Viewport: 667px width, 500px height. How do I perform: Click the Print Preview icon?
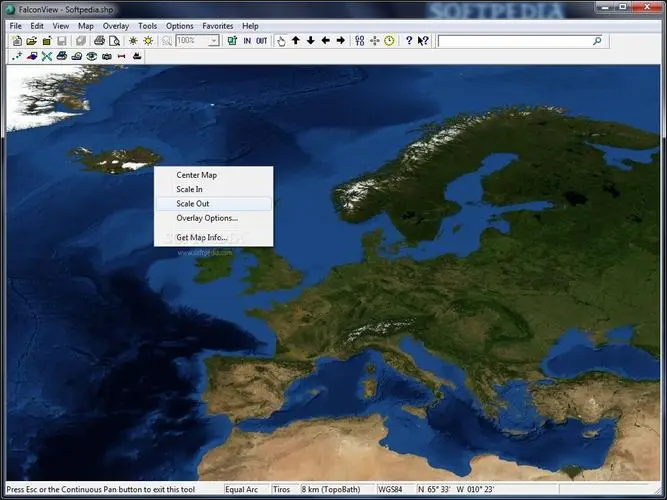pyautogui.click(x=114, y=41)
